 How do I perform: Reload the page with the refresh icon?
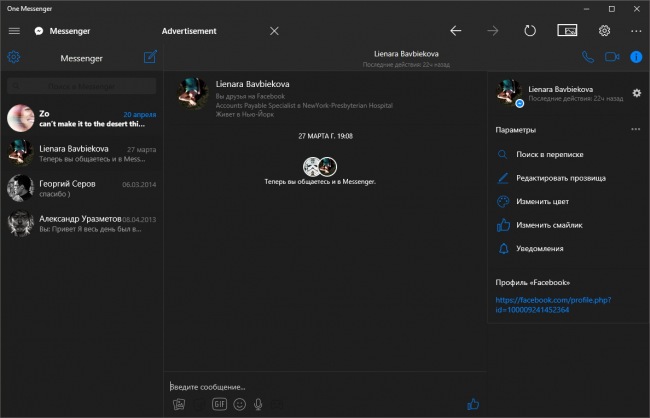click(x=530, y=31)
